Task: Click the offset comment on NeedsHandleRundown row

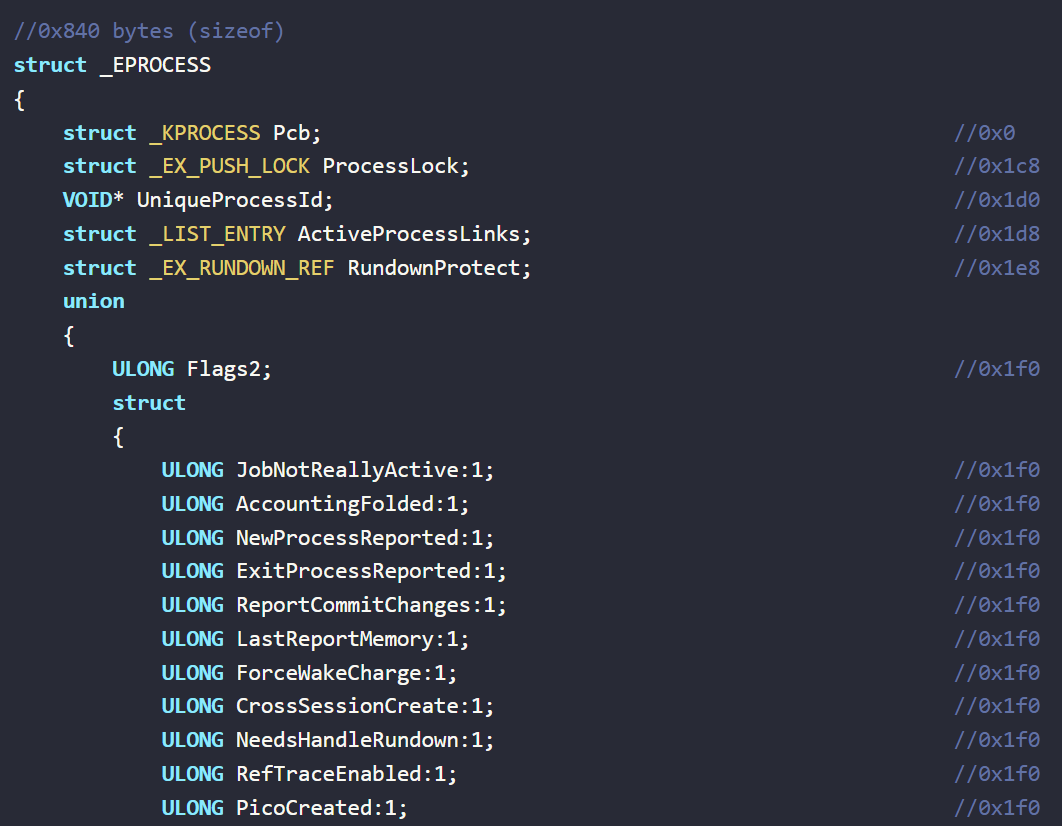Action: tap(997, 740)
